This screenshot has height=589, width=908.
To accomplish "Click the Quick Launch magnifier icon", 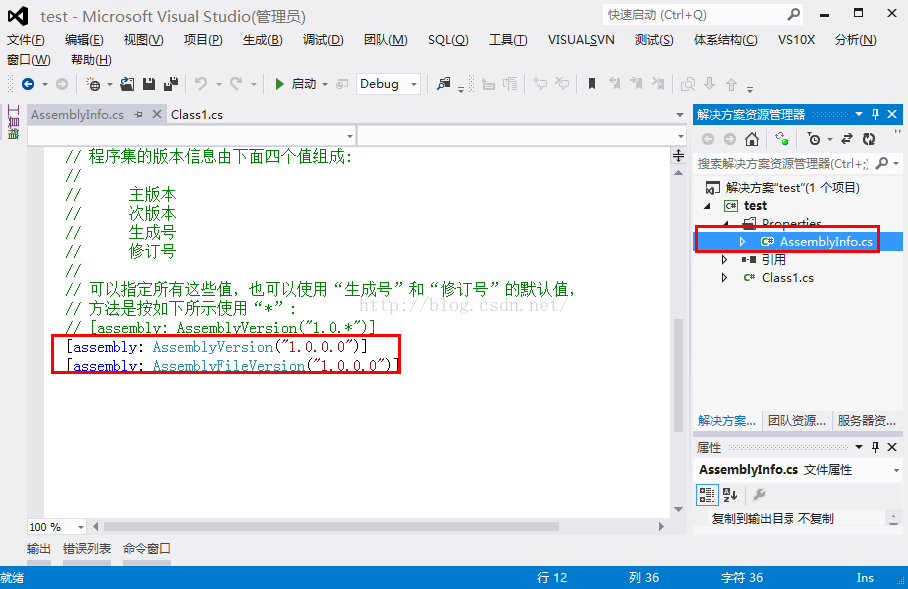I will pyautogui.click(x=793, y=14).
